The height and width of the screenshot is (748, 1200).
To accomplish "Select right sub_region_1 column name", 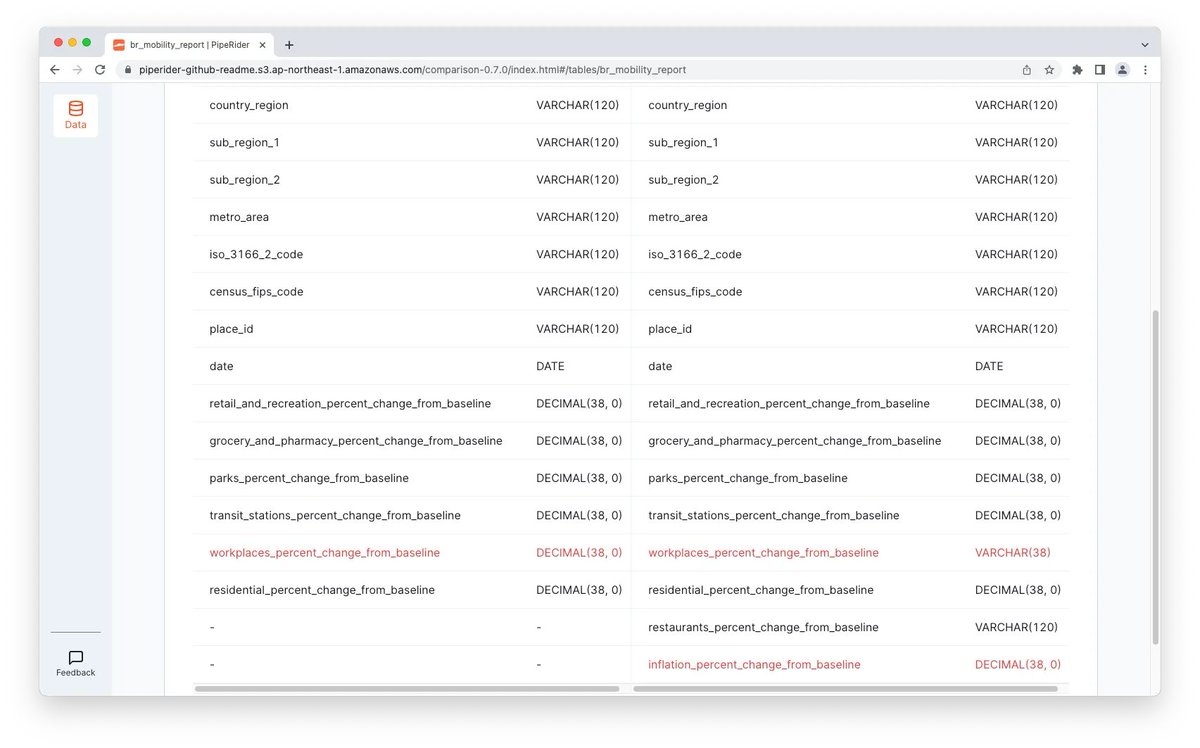I will [683, 143].
